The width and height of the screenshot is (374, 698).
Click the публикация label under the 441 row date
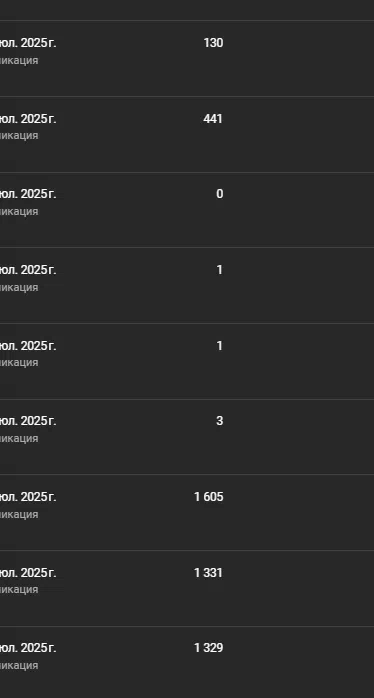(19, 135)
